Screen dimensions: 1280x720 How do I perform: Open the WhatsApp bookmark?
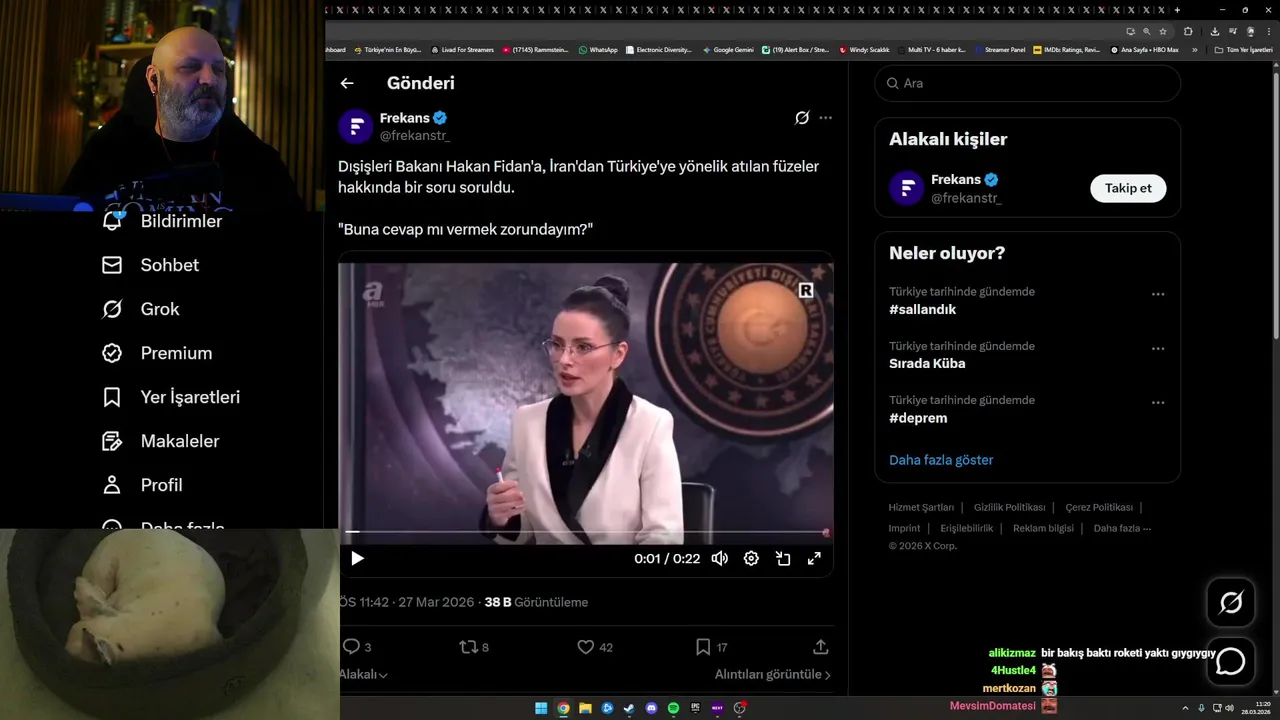tap(598, 49)
